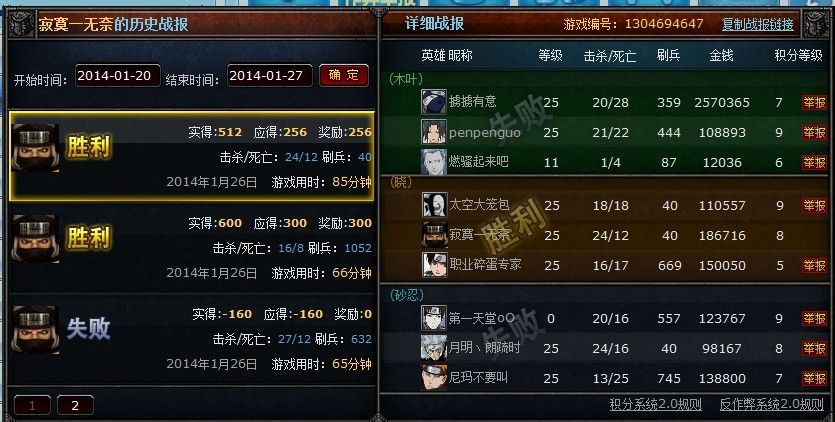Click hero portrait for 第一天堂oO

pyautogui.click(x=433, y=318)
